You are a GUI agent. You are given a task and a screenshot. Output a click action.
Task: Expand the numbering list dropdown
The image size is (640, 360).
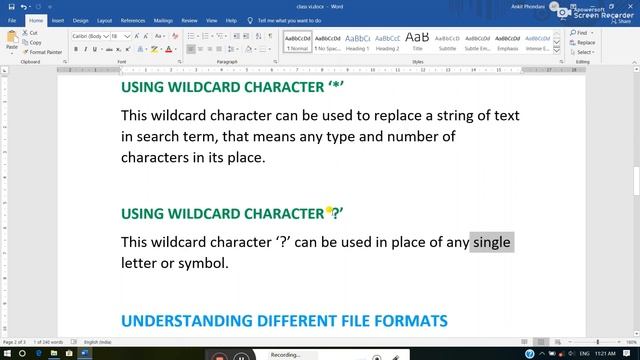pyautogui.click(x=212, y=36)
